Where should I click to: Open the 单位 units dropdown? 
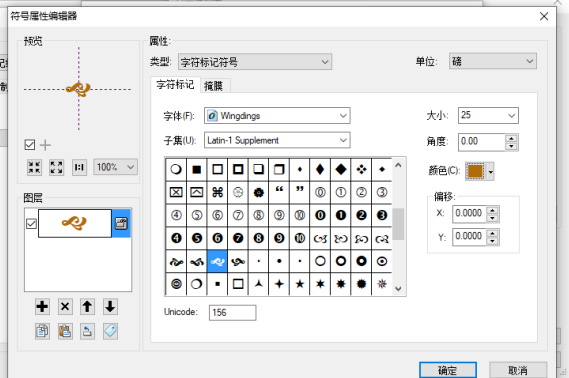coord(493,61)
